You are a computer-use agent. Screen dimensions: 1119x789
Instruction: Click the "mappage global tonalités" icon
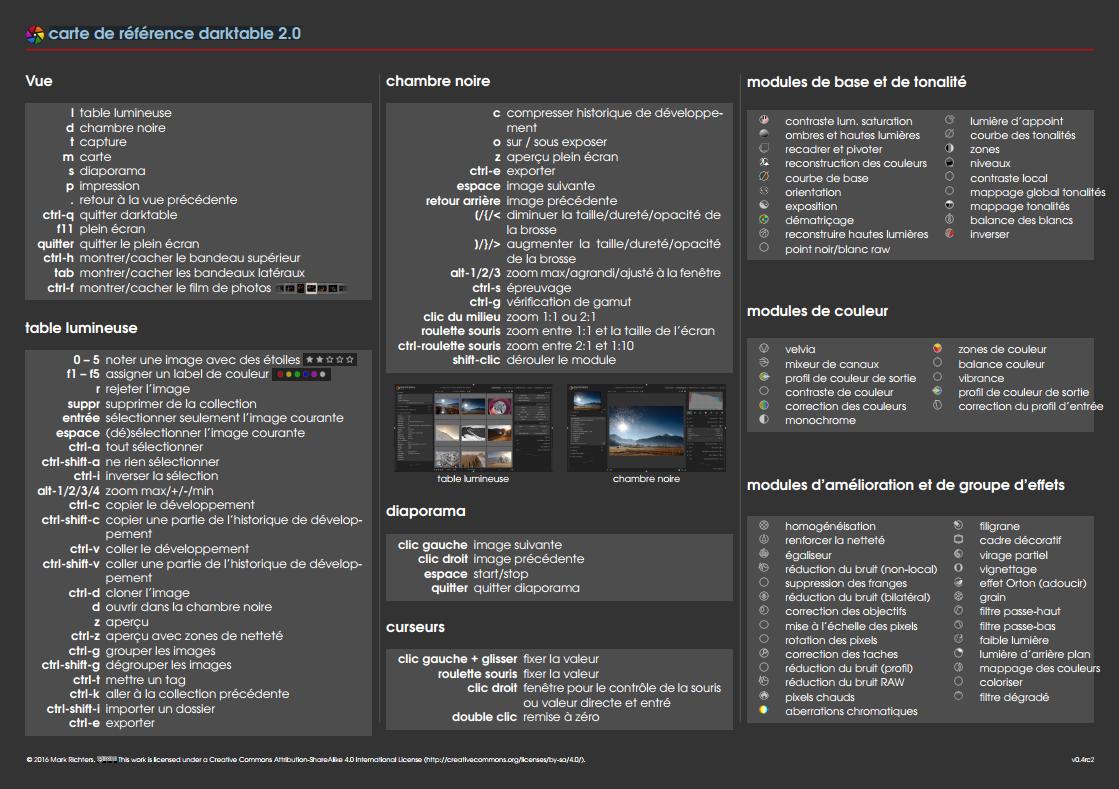949,191
